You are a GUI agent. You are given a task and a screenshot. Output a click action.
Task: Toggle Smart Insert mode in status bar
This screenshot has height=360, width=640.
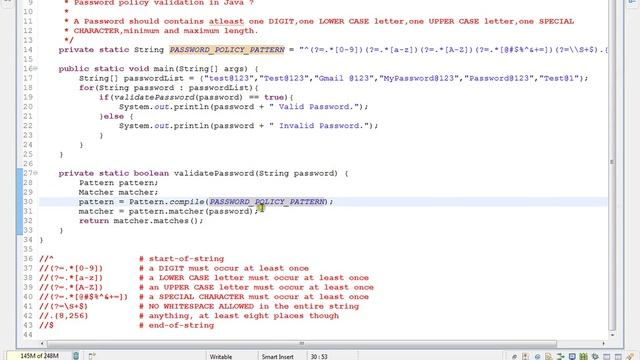(278, 356)
